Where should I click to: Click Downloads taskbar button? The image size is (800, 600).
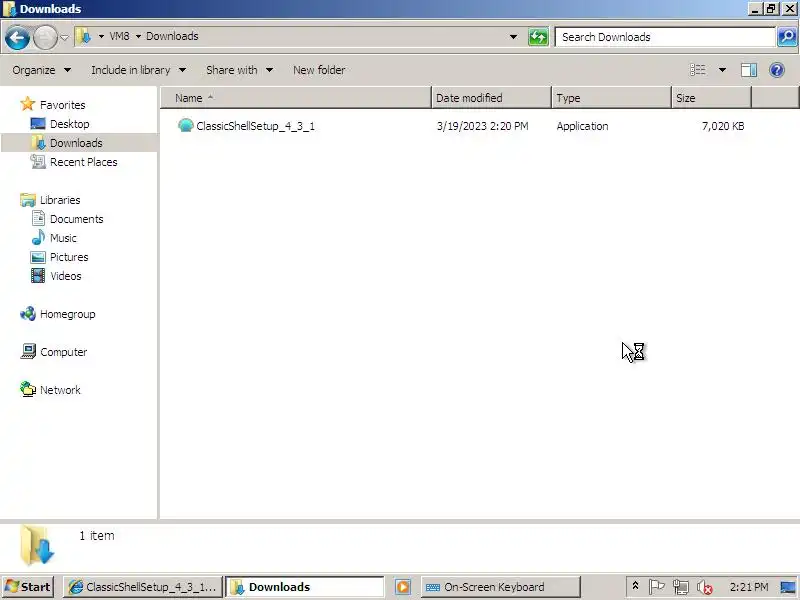(305, 587)
